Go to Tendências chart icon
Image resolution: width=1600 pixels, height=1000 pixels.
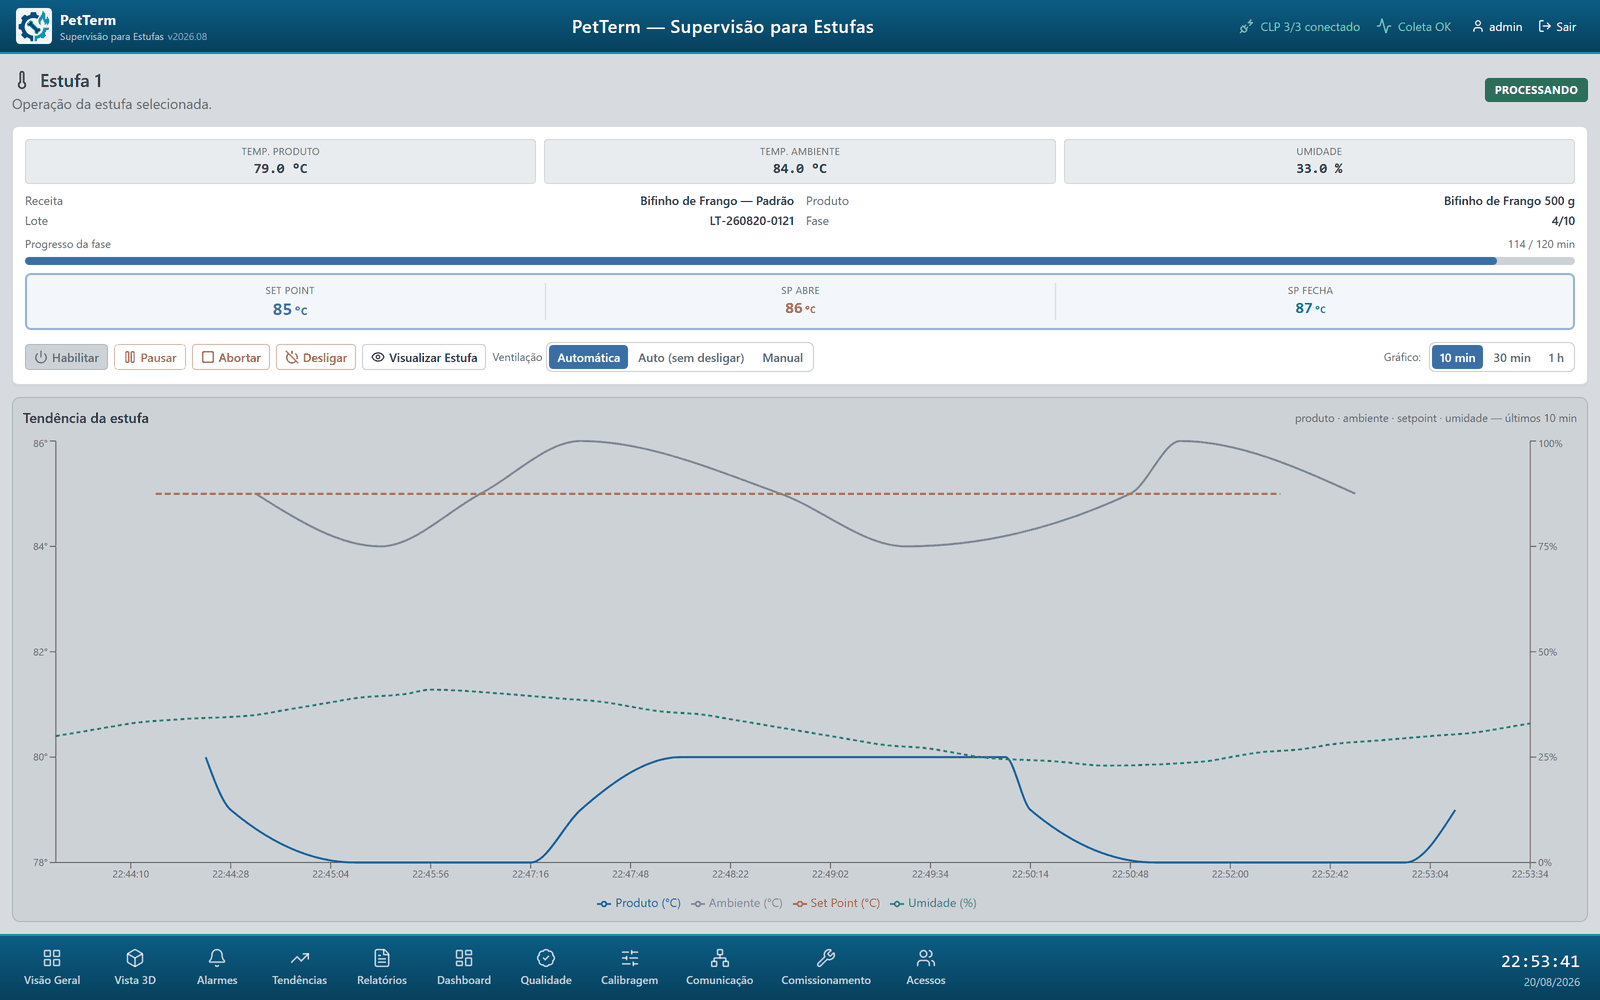(x=300, y=958)
